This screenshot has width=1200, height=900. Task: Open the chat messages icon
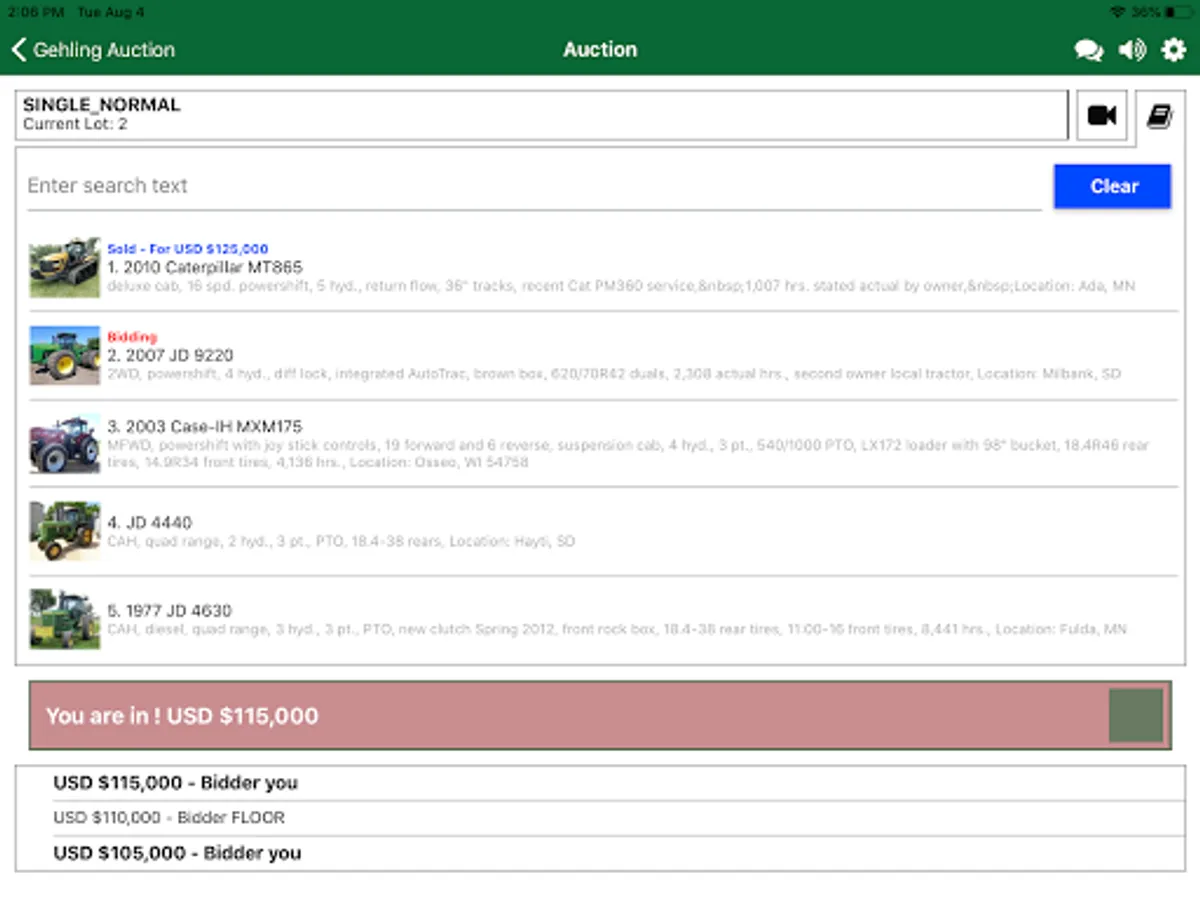point(1088,50)
